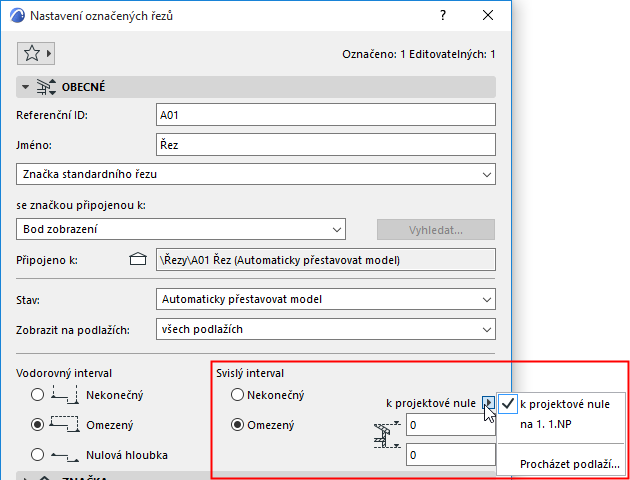Select Nulová hloubka radio option
Image resolution: width=630 pixels, height=480 pixels.
coord(37,455)
